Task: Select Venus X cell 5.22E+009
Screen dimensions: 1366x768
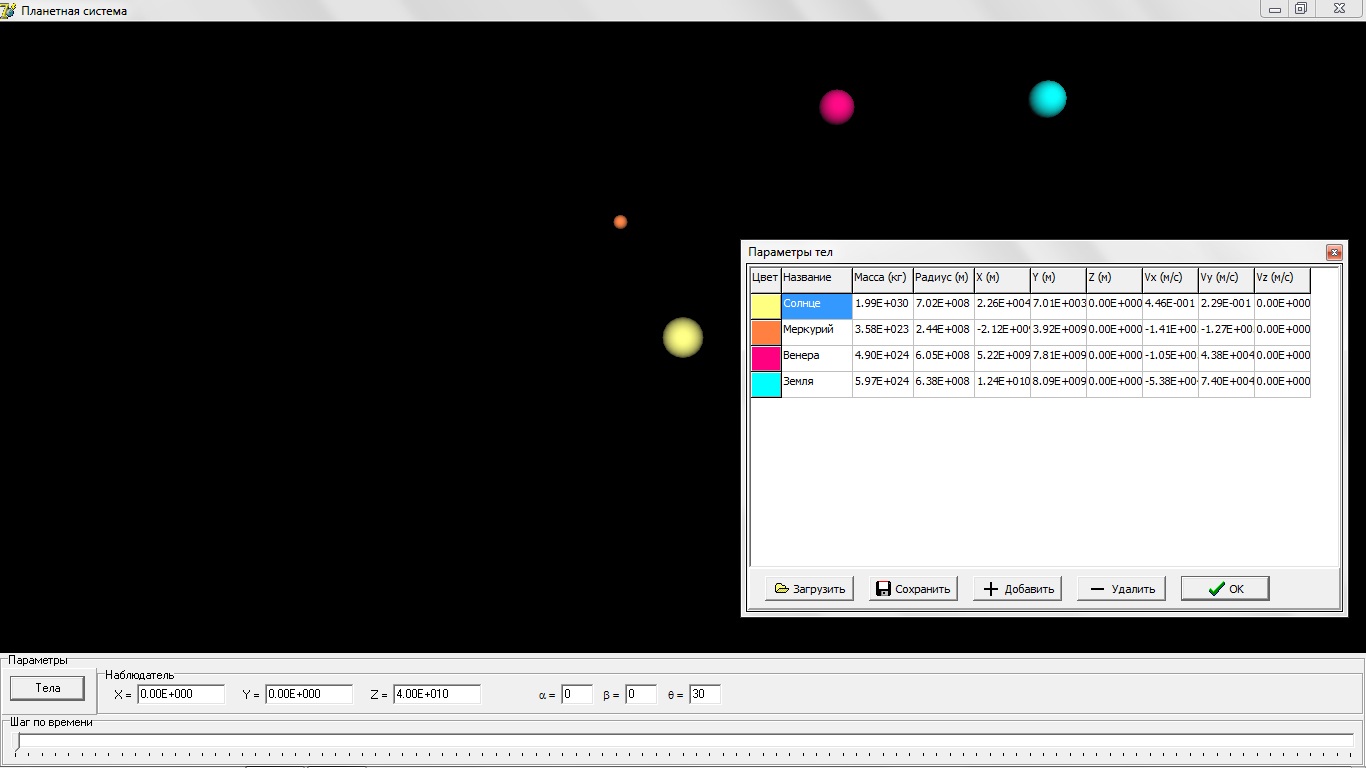Action: pyautogui.click(x=1002, y=358)
